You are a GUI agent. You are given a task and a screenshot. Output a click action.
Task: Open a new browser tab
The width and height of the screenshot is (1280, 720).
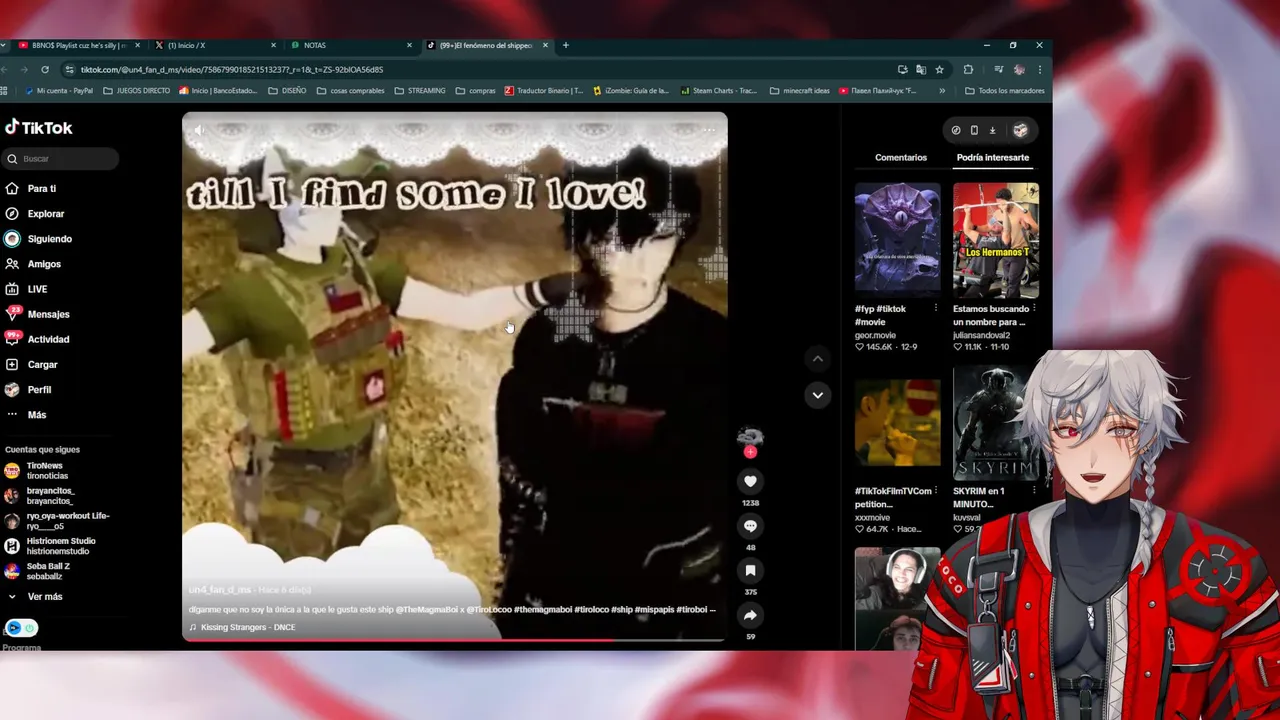pos(565,45)
